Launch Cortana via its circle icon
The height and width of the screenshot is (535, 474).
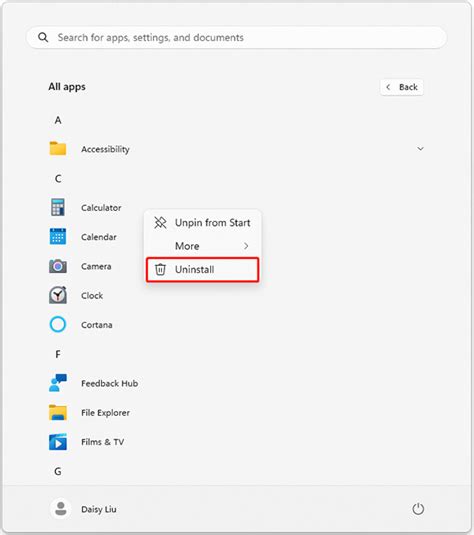coord(58,324)
